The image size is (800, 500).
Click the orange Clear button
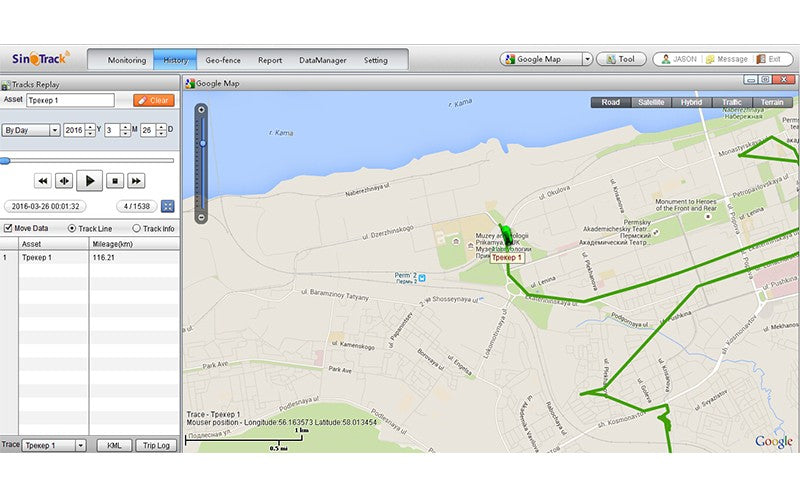click(154, 101)
